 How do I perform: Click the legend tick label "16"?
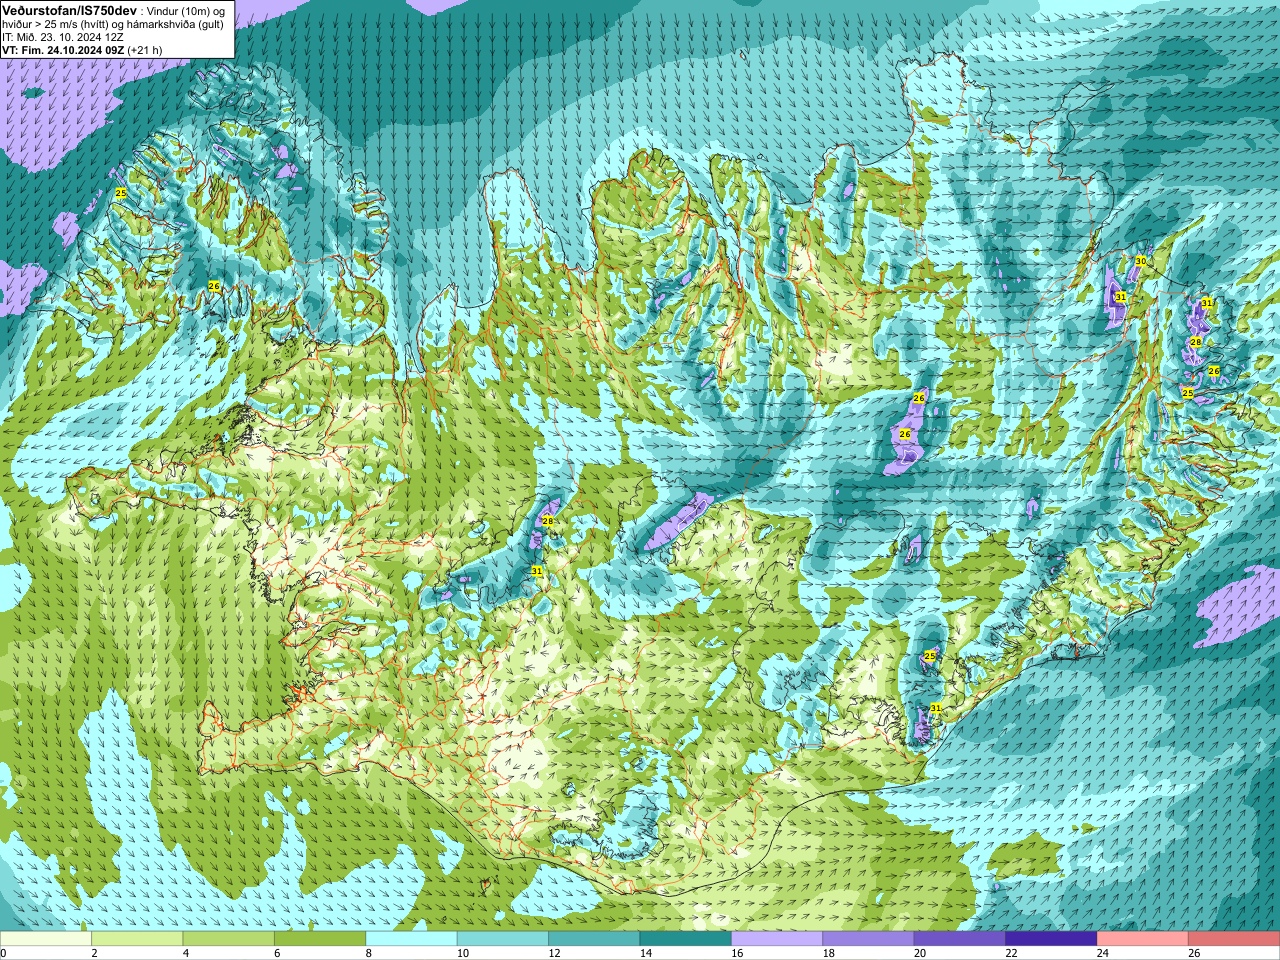737,953
